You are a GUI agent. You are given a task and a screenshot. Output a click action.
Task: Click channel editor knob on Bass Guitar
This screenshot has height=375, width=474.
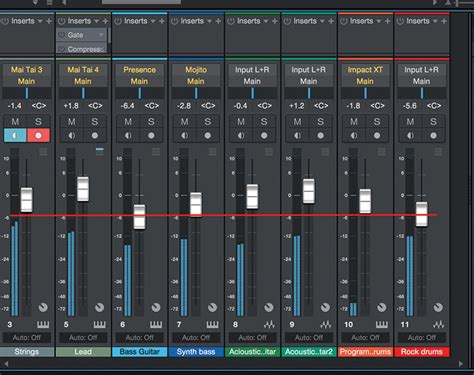coord(156,307)
